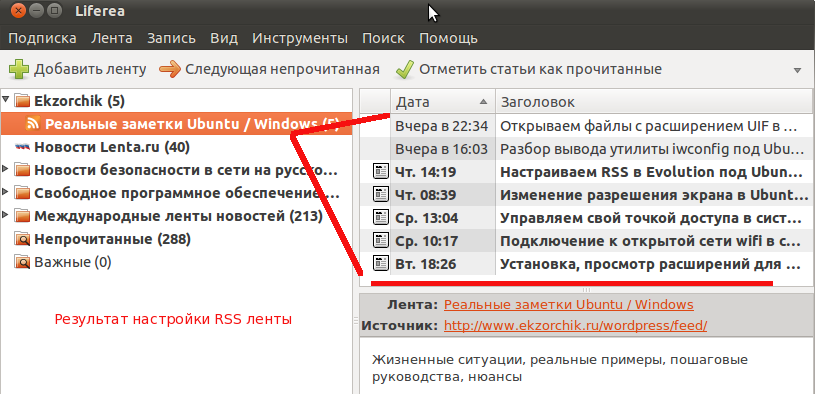815x394 pixels.
Task: Click Следующая непрочитанная button
Action: [269, 69]
